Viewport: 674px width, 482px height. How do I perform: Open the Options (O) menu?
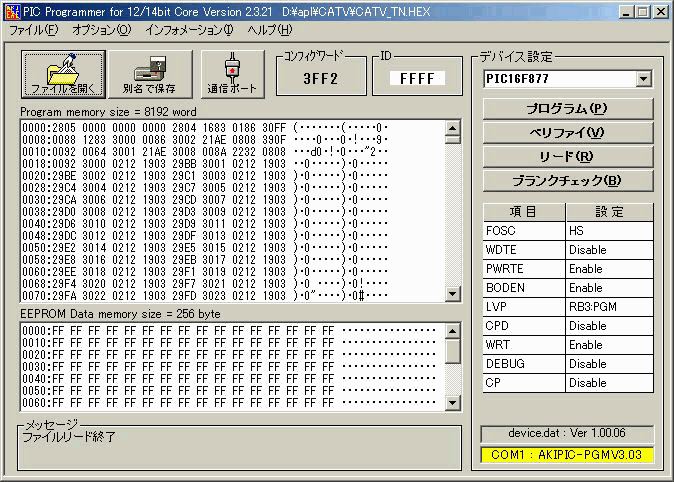[x=101, y=30]
